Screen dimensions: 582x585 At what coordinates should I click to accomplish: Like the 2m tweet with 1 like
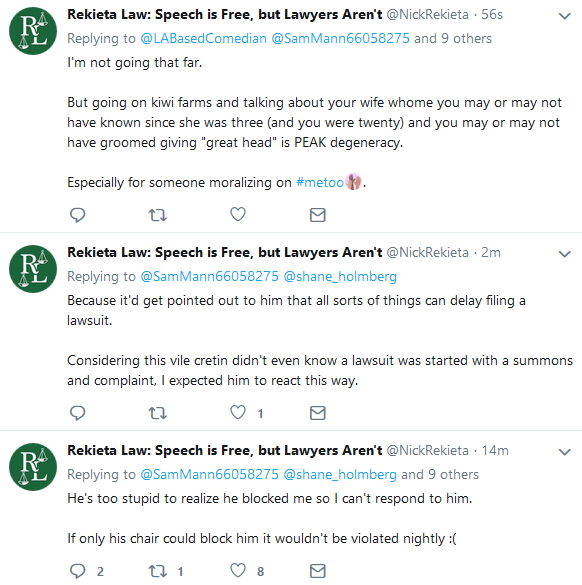click(238, 412)
